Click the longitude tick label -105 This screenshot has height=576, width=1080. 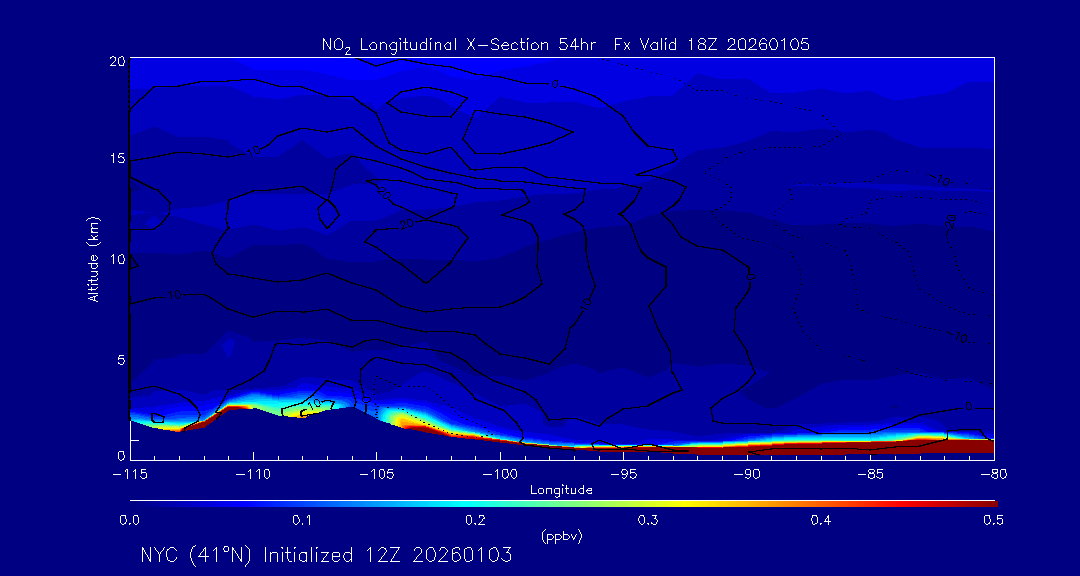click(377, 475)
